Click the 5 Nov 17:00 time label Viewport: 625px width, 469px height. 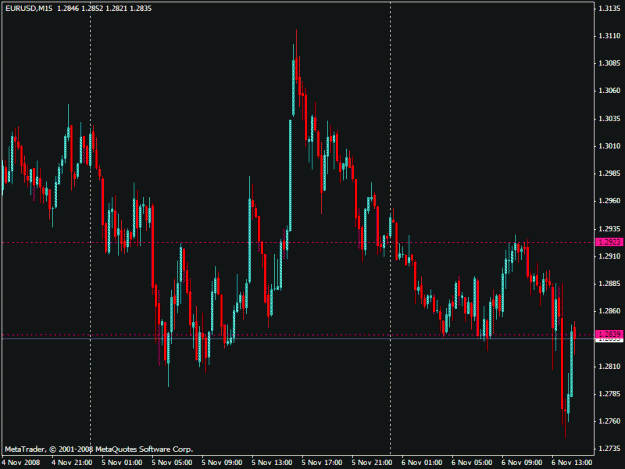tap(322, 463)
